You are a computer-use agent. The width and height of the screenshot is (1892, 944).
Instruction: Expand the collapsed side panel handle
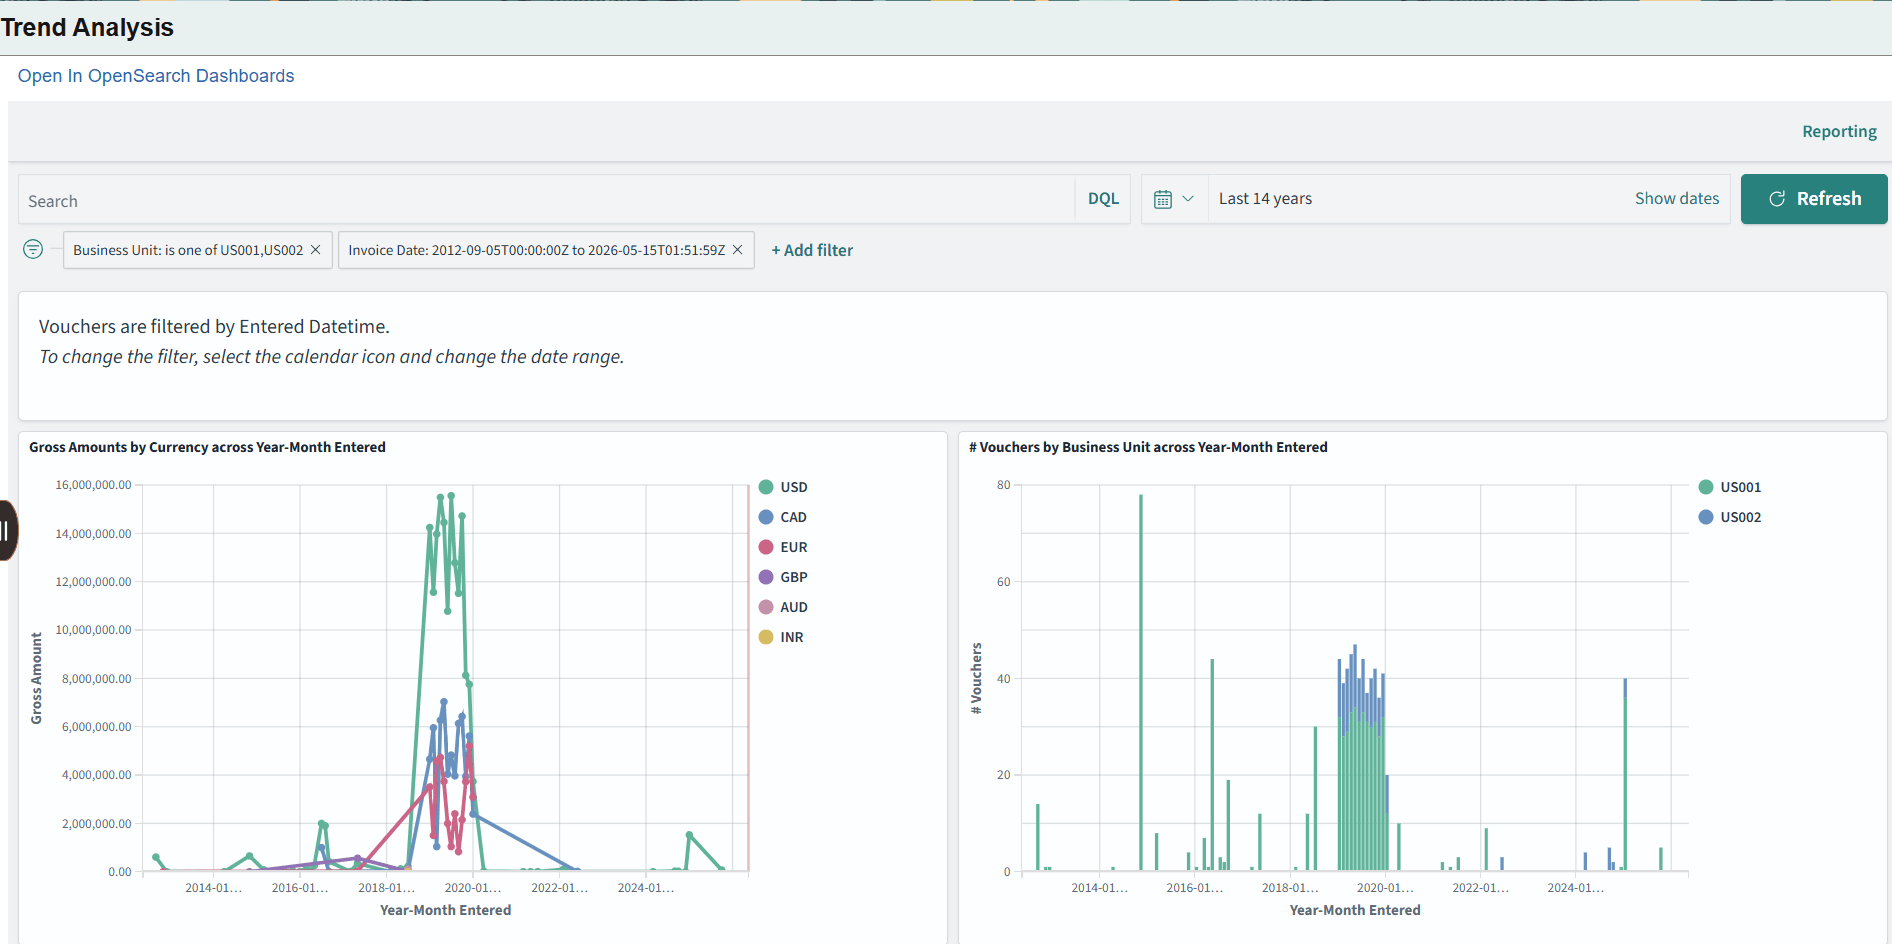[7, 530]
